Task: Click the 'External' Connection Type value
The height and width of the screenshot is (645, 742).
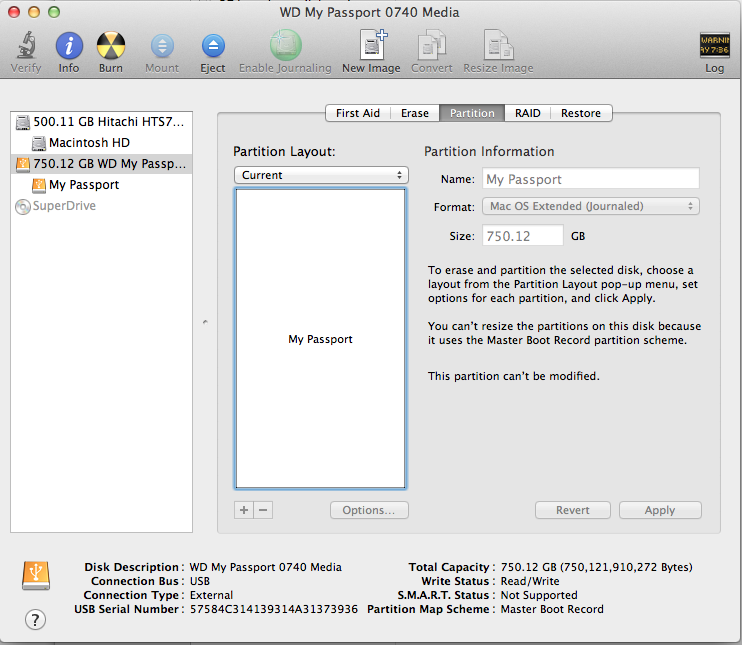Action: click(212, 595)
